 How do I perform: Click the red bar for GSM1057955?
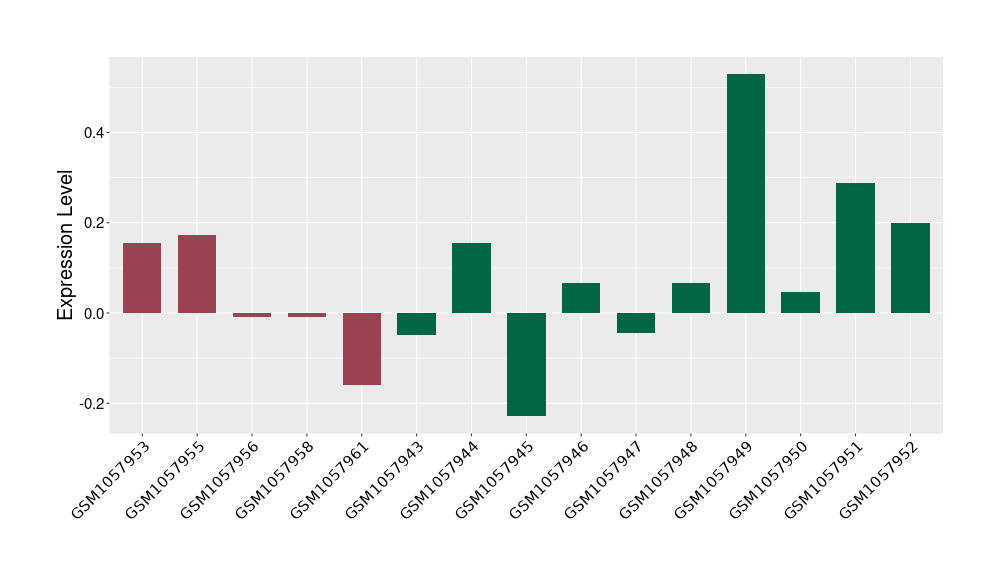coord(197,274)
